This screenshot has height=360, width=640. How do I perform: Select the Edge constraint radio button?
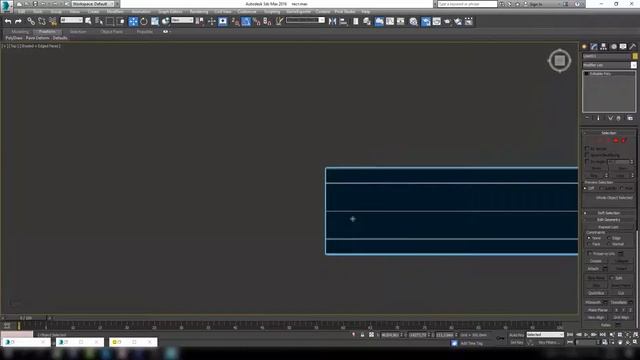tap(610, 238)
